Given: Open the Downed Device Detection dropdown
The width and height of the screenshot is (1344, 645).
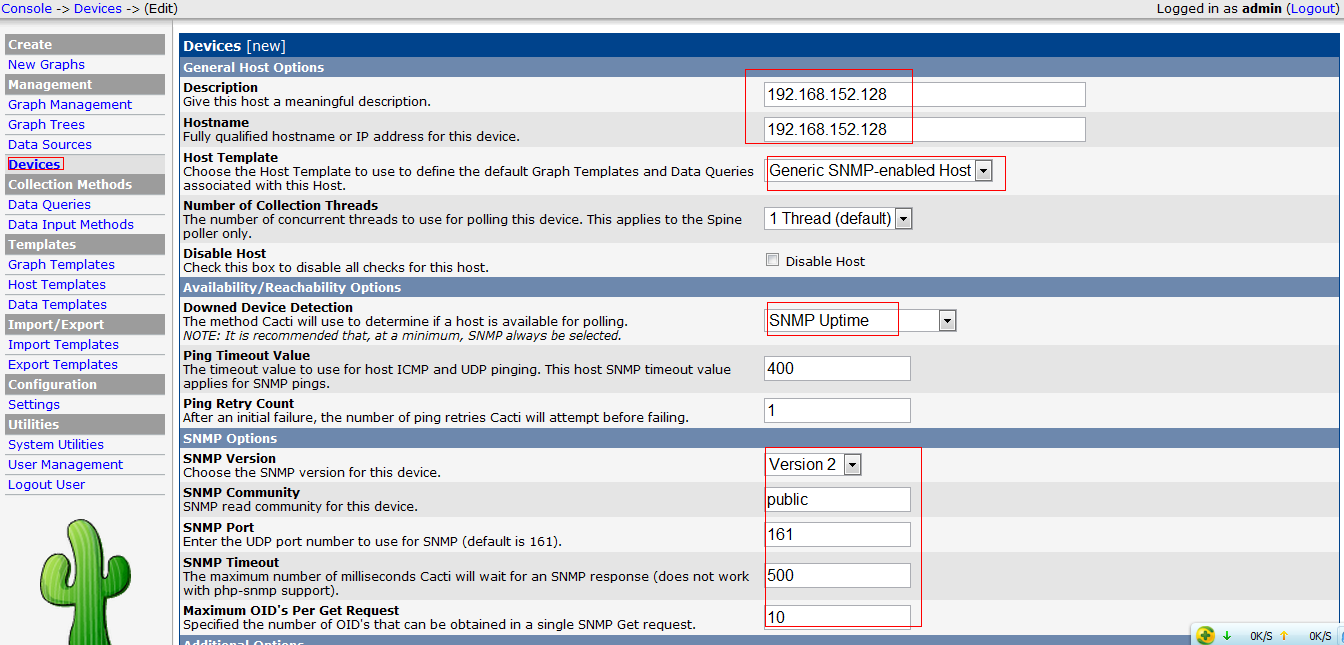Looking at the screenshot, I should click(861, 320).
